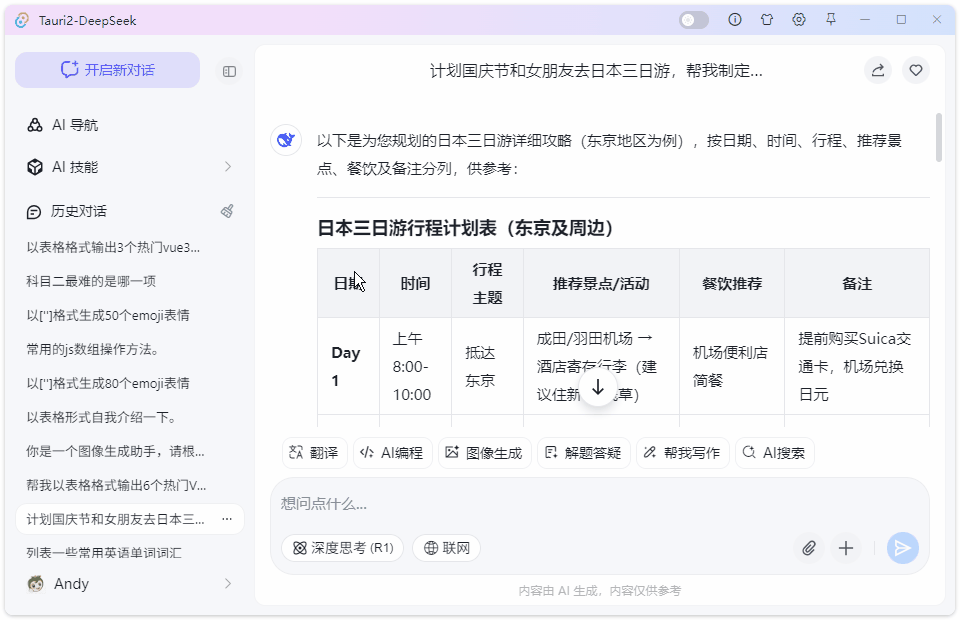The width and height of the screenshot is (960, 620).
Task: Click the 图像生成 quick action button
Action: click(x=484, y=453)
